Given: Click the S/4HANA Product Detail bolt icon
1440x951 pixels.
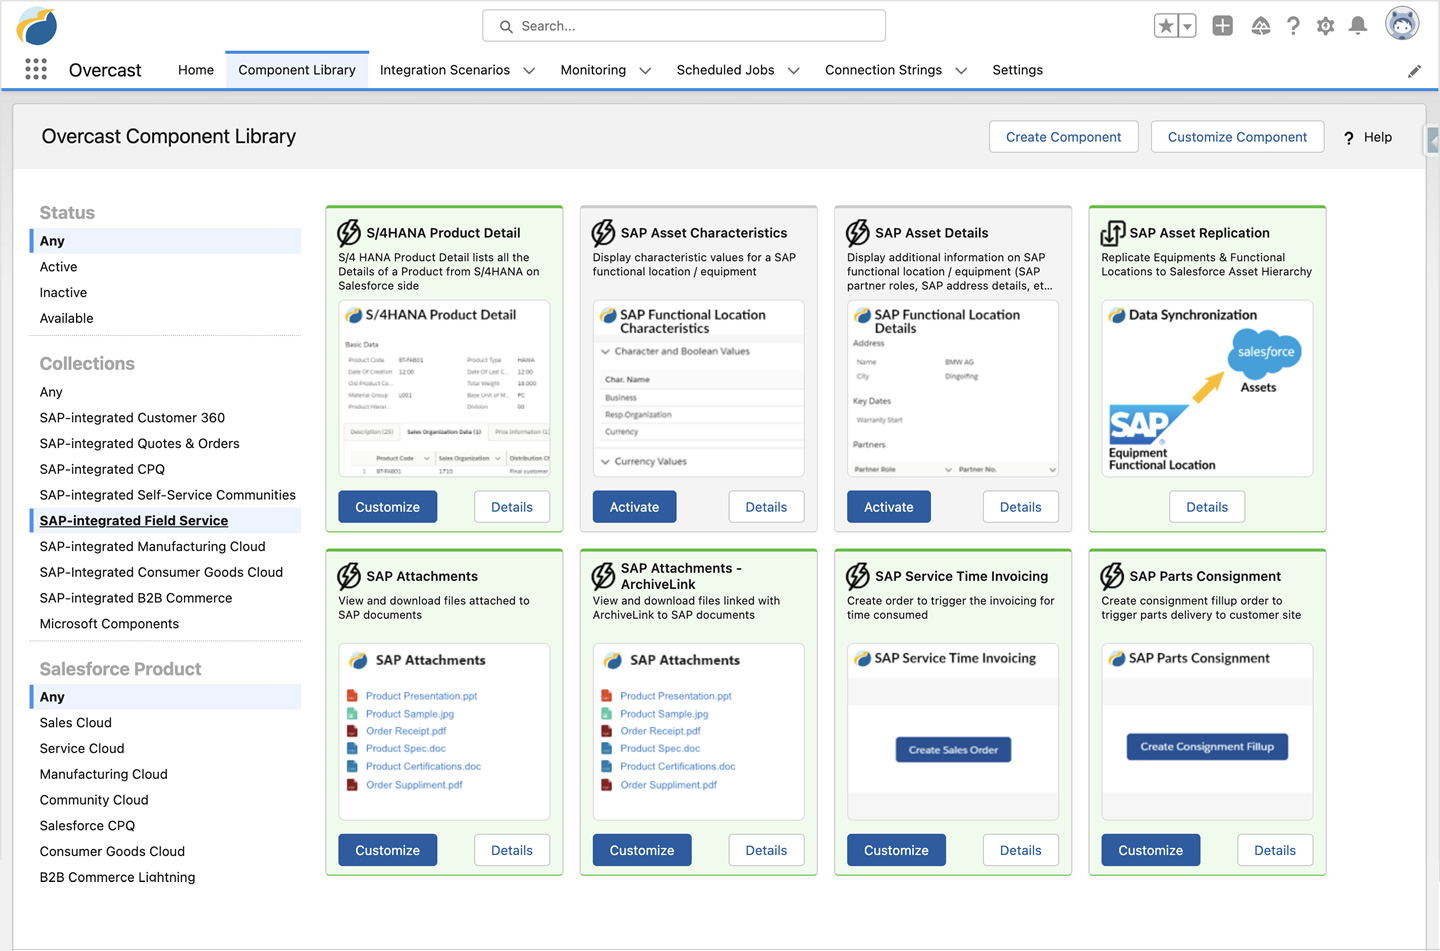Looking at the screenshot, I should coord(349,233).
